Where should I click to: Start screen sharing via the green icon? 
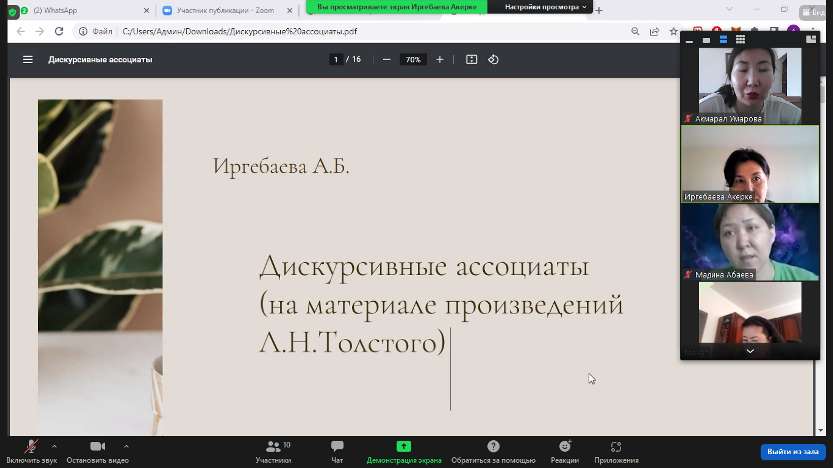click(x=403, y=450)
